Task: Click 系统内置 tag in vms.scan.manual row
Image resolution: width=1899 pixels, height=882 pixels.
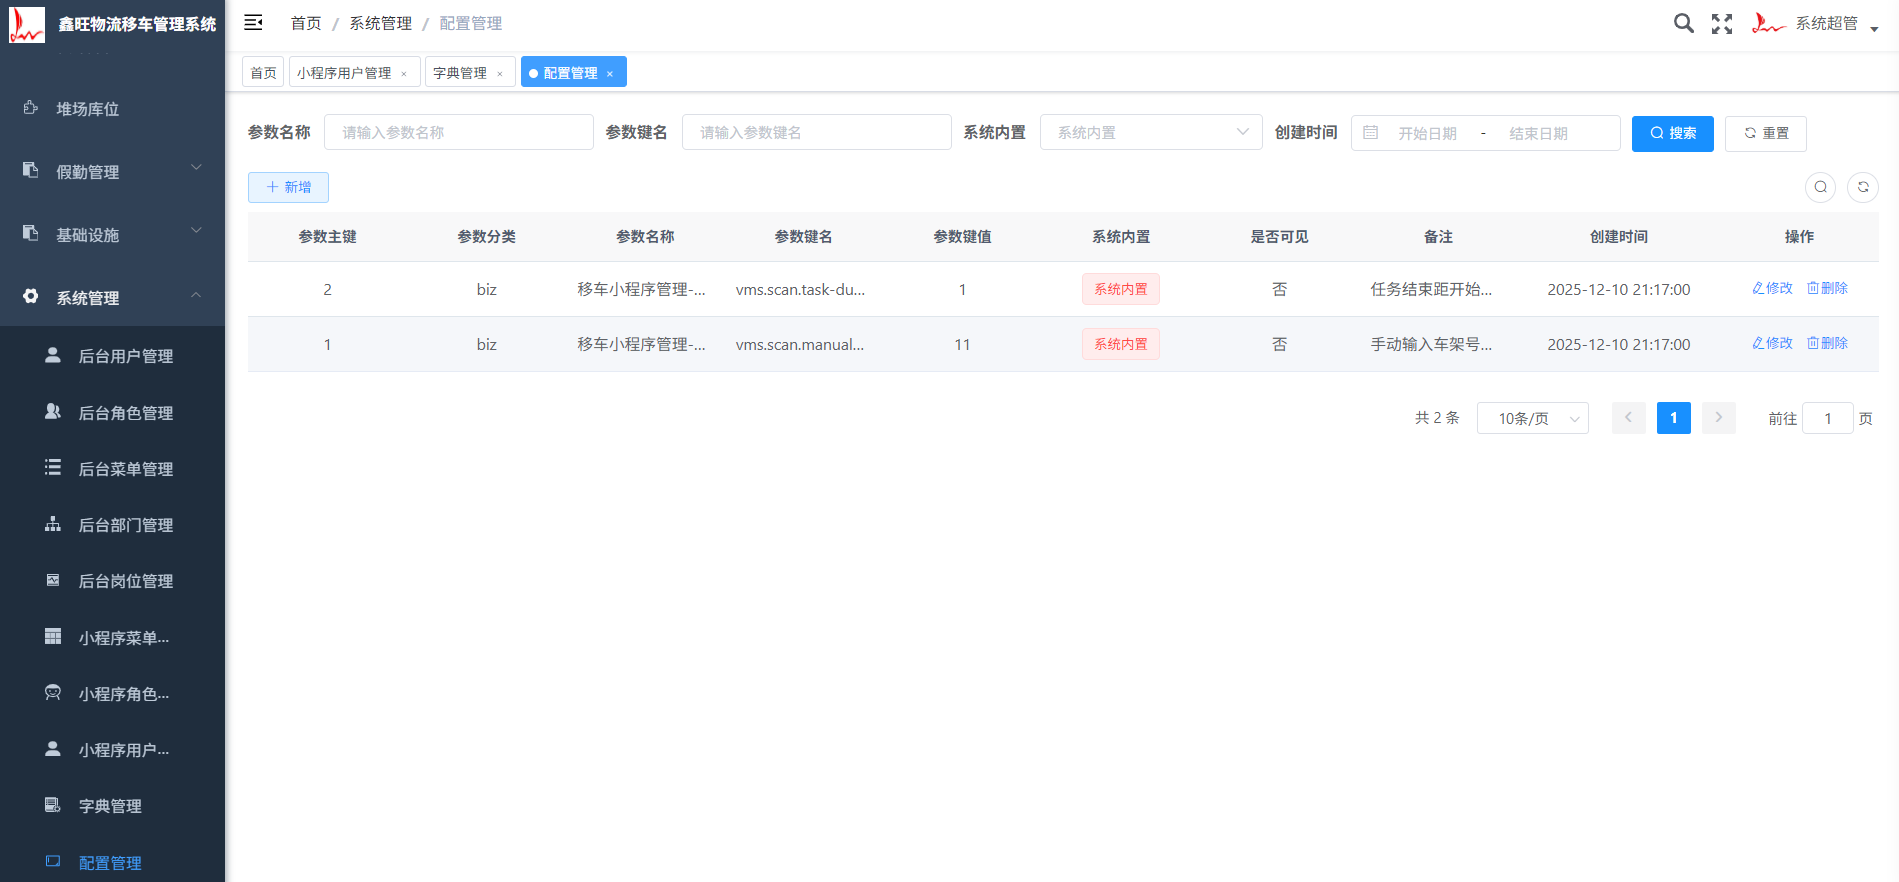Action: [x=1121, y=344]
